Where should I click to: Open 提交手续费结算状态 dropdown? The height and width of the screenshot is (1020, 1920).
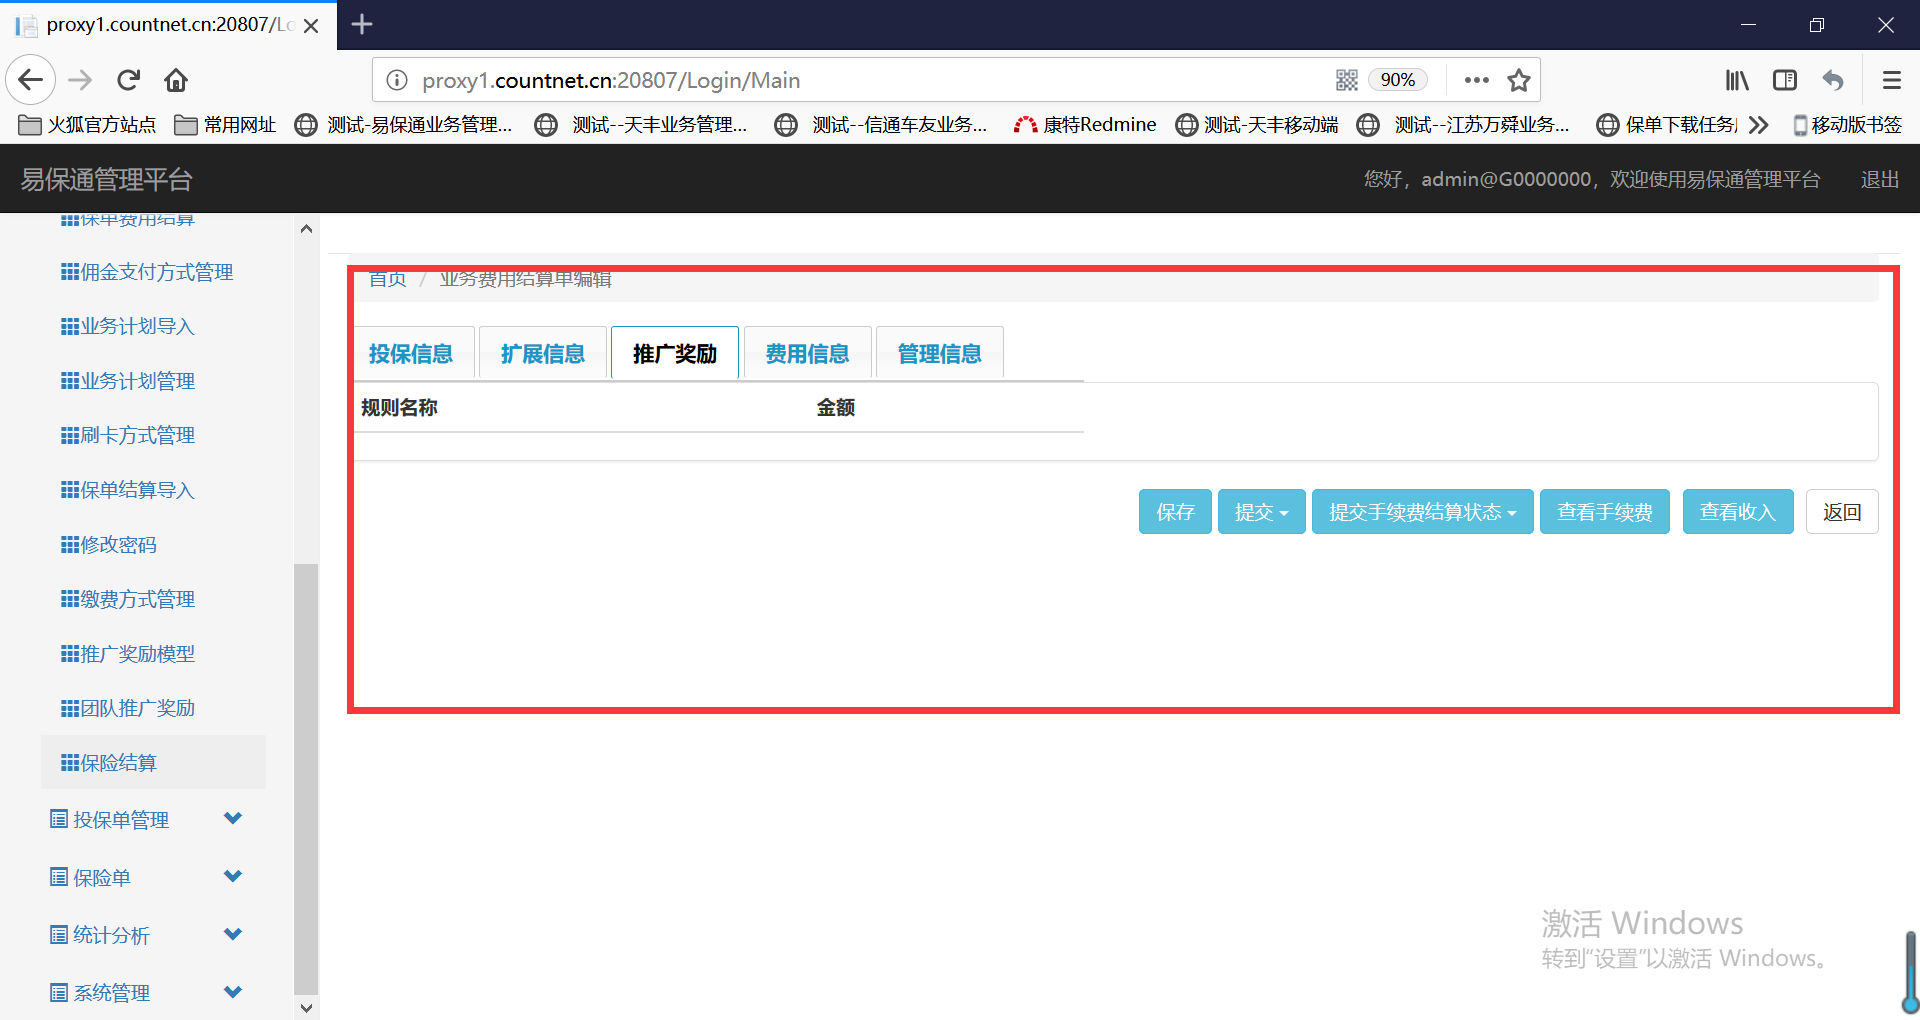pyautogui.click(x=1422, y=512)
